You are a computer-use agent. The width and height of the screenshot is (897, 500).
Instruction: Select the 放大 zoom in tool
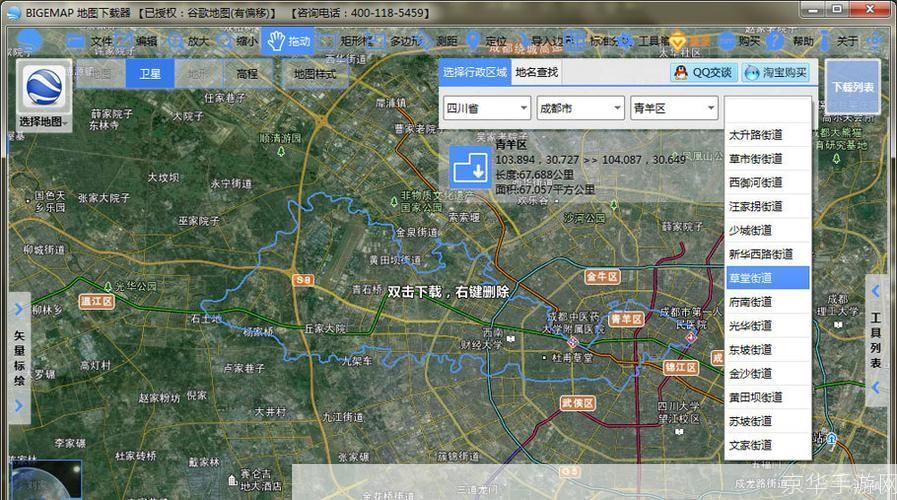click(x=188, y=41)
